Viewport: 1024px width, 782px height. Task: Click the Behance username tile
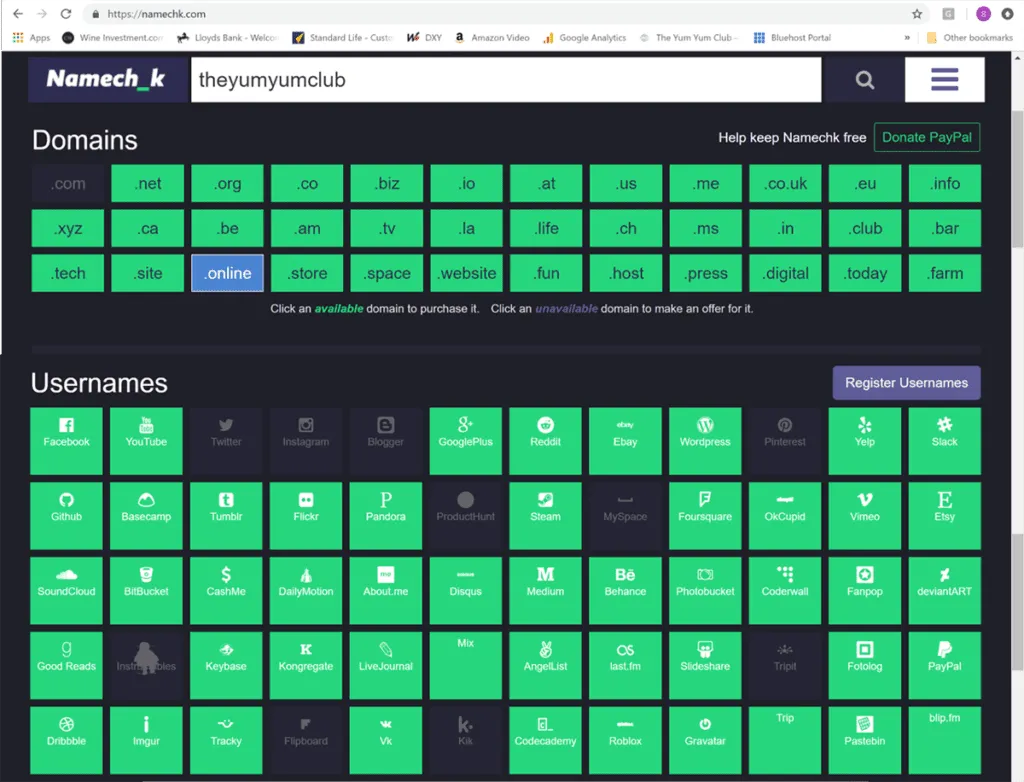click(625, 591)
